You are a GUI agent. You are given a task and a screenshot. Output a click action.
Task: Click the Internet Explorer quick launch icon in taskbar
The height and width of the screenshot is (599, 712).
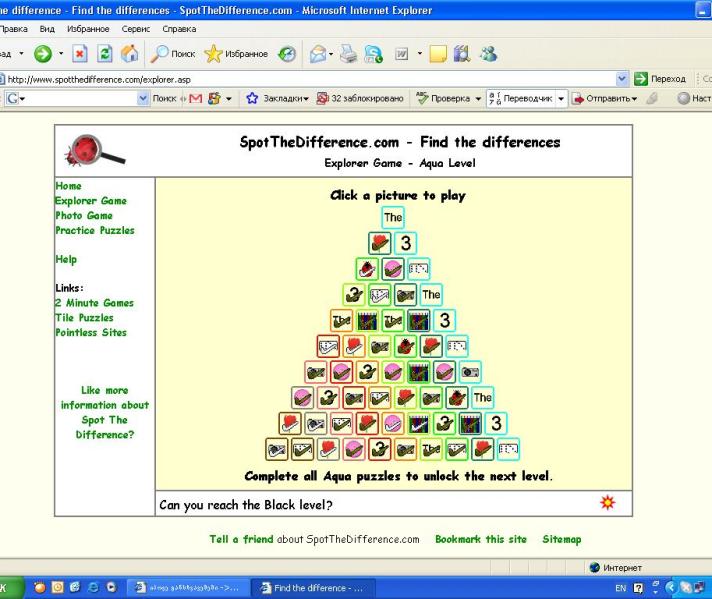[x=94, y=588]
